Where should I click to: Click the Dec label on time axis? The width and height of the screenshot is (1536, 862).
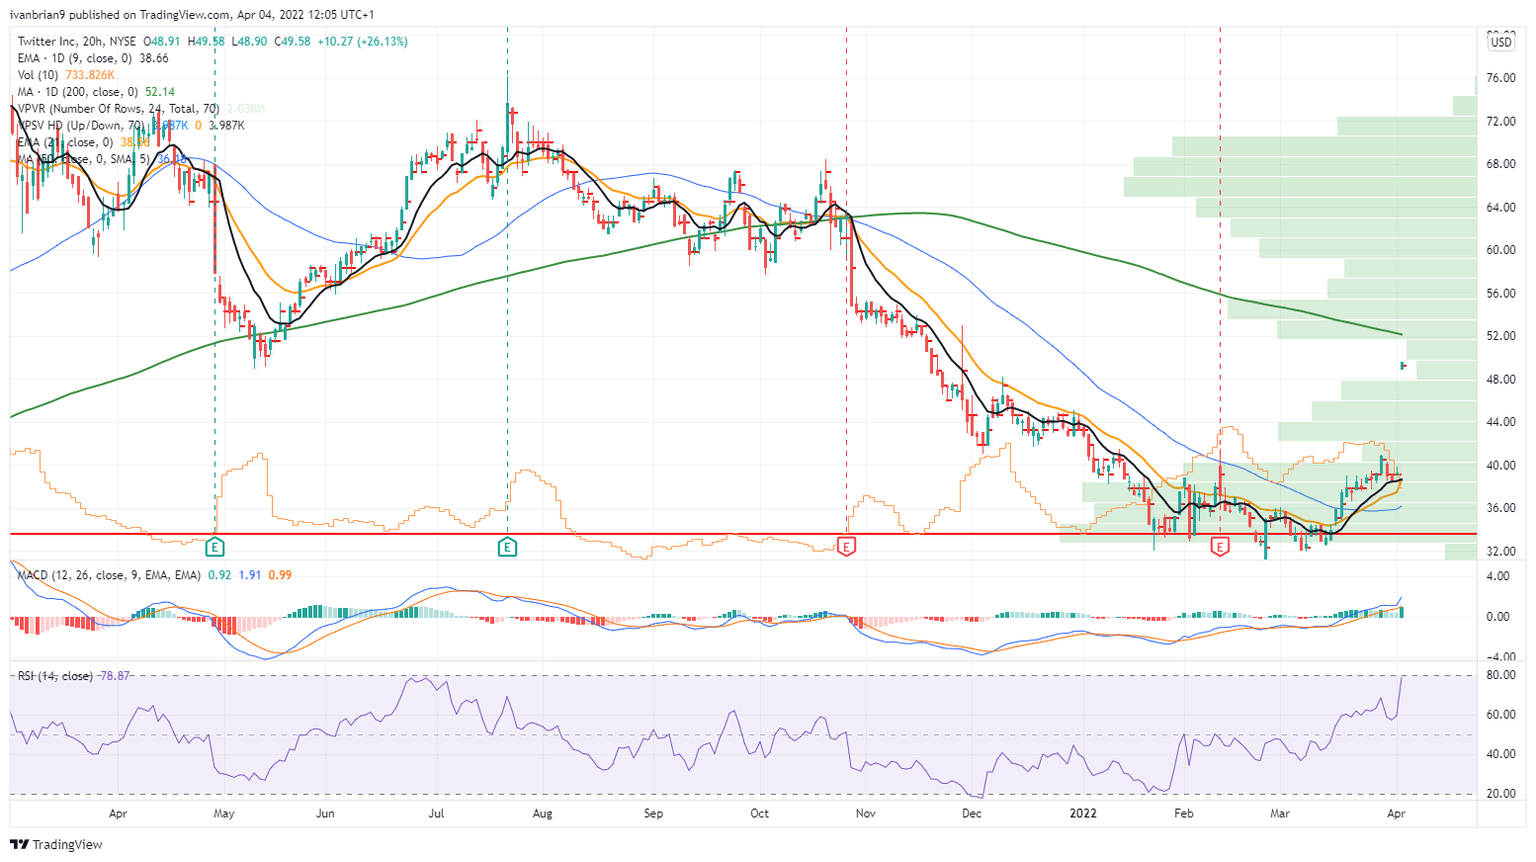[x=971, y=813]
